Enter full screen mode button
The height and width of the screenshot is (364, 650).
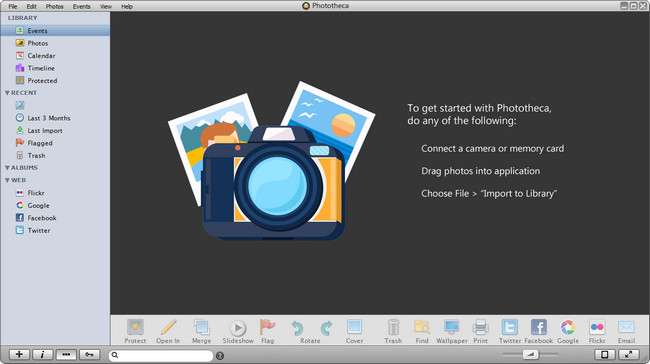point(628,354)
